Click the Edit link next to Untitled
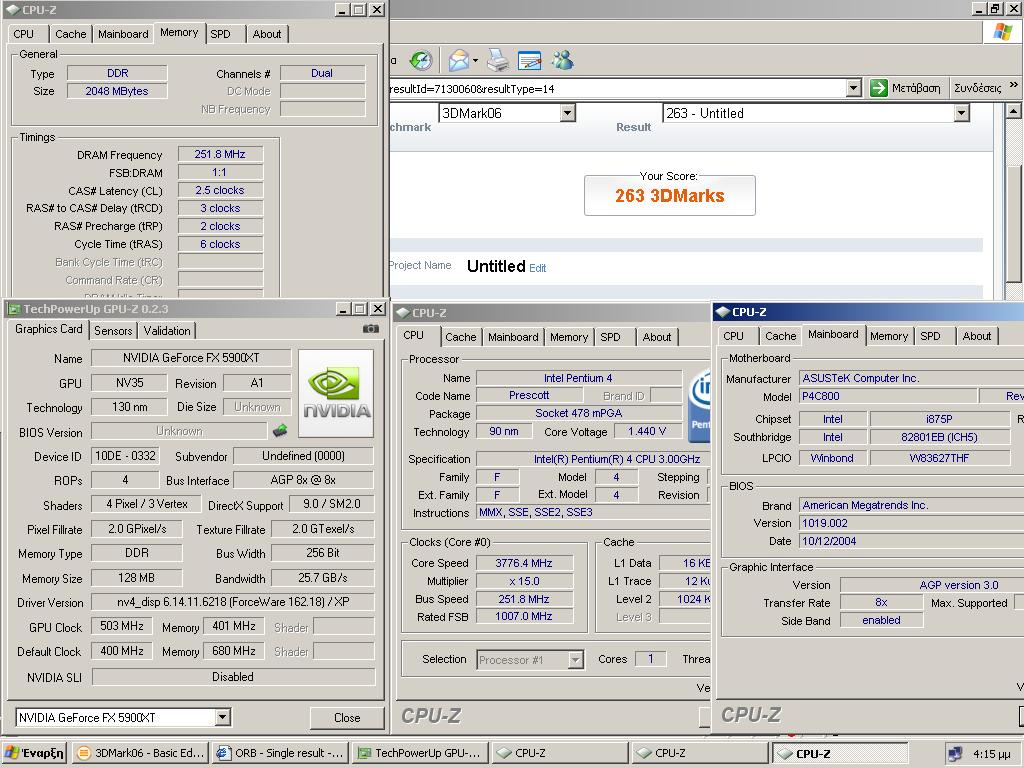This screenshot has height=768, width=1024. coord(537,268)
